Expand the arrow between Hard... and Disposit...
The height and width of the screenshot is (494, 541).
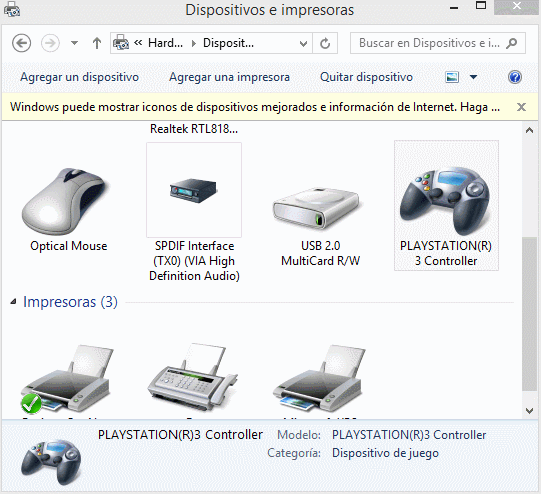[x=194, y=43]
